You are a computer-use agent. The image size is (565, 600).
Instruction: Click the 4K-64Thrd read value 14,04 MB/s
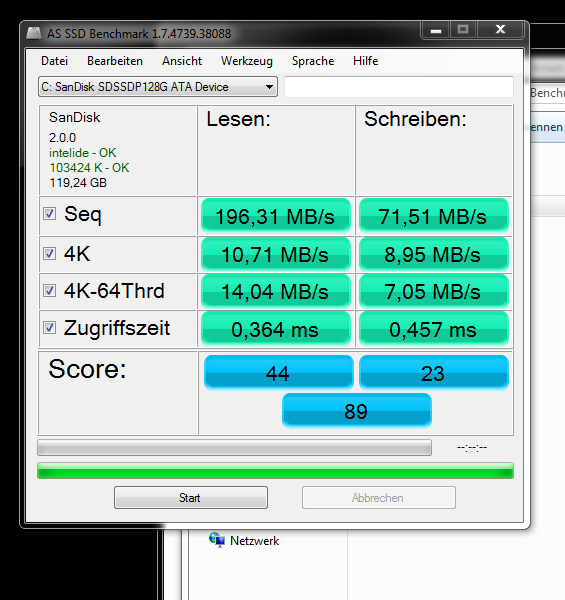pyautogui.click(x=275, y=291)
